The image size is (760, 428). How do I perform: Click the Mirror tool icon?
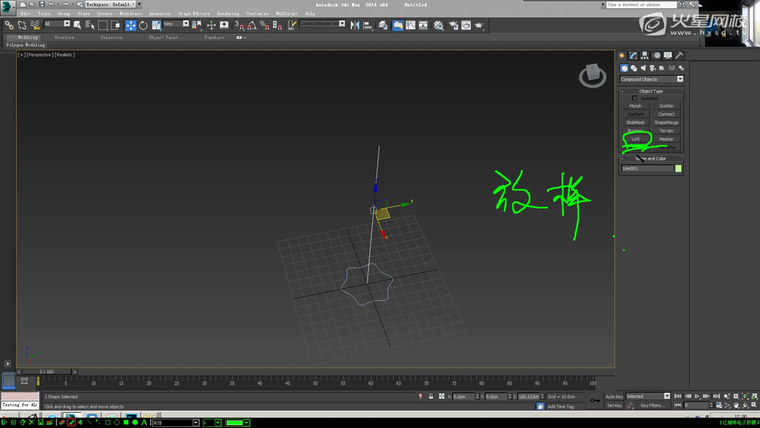pyautogui.click(x=355, y=25)
